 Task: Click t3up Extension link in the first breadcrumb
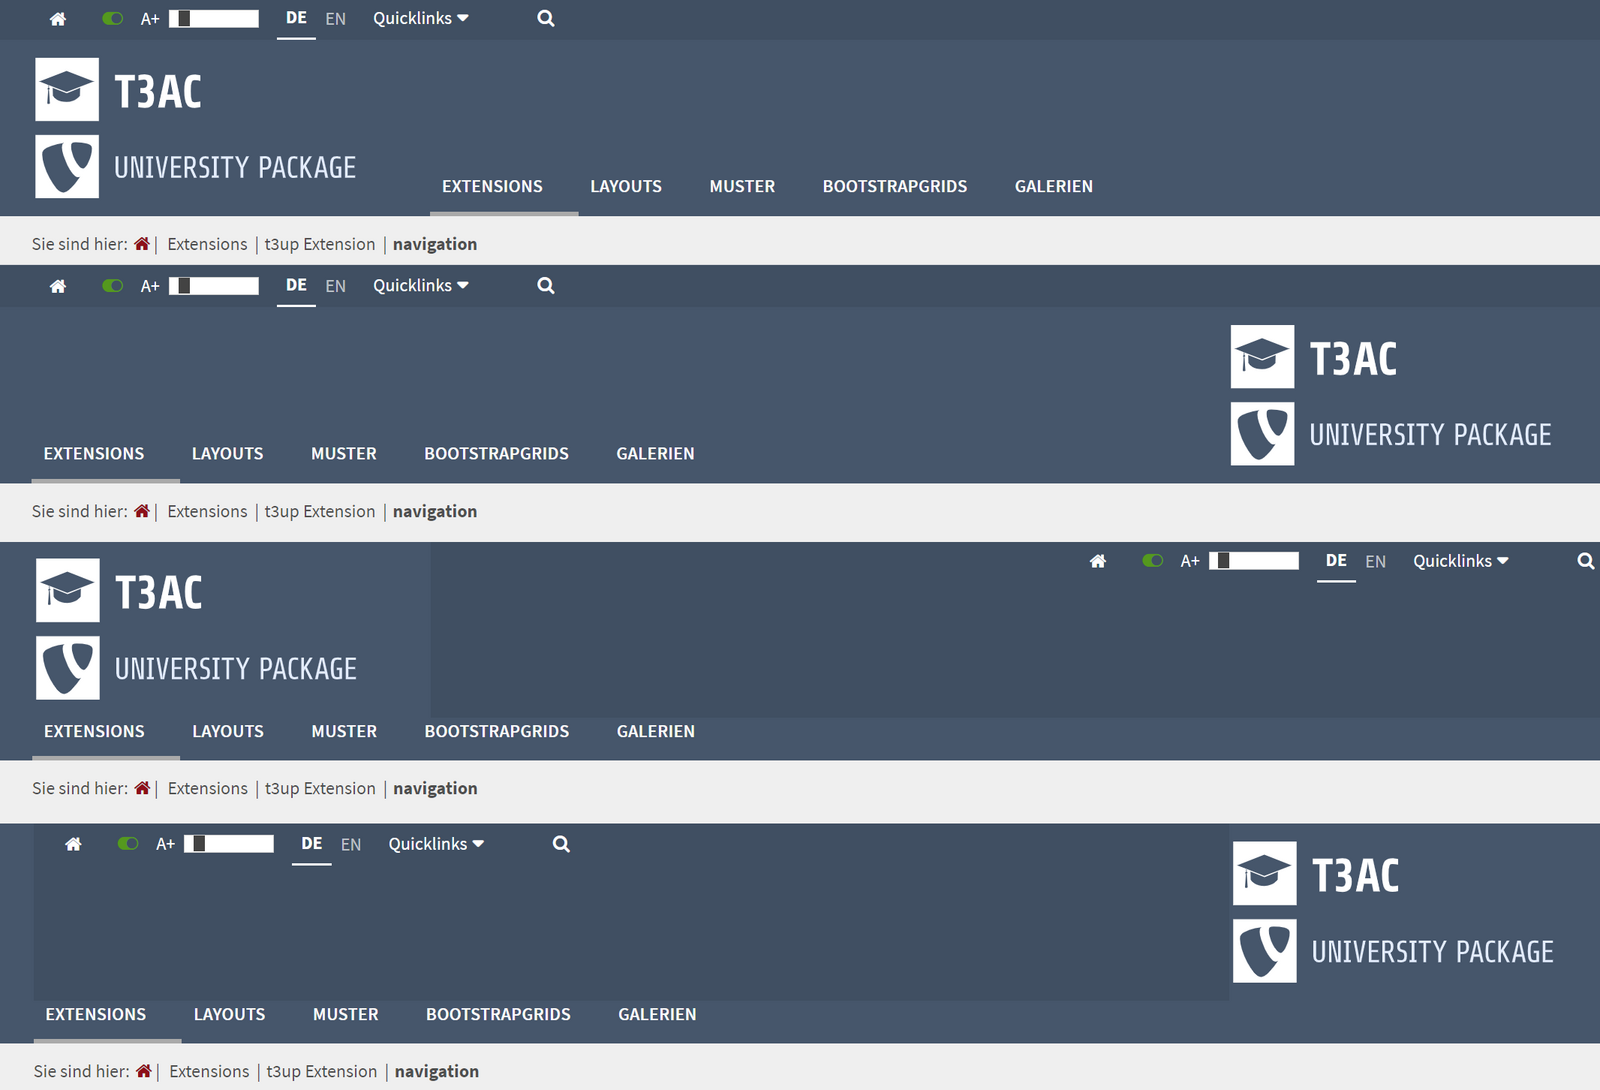320,244
